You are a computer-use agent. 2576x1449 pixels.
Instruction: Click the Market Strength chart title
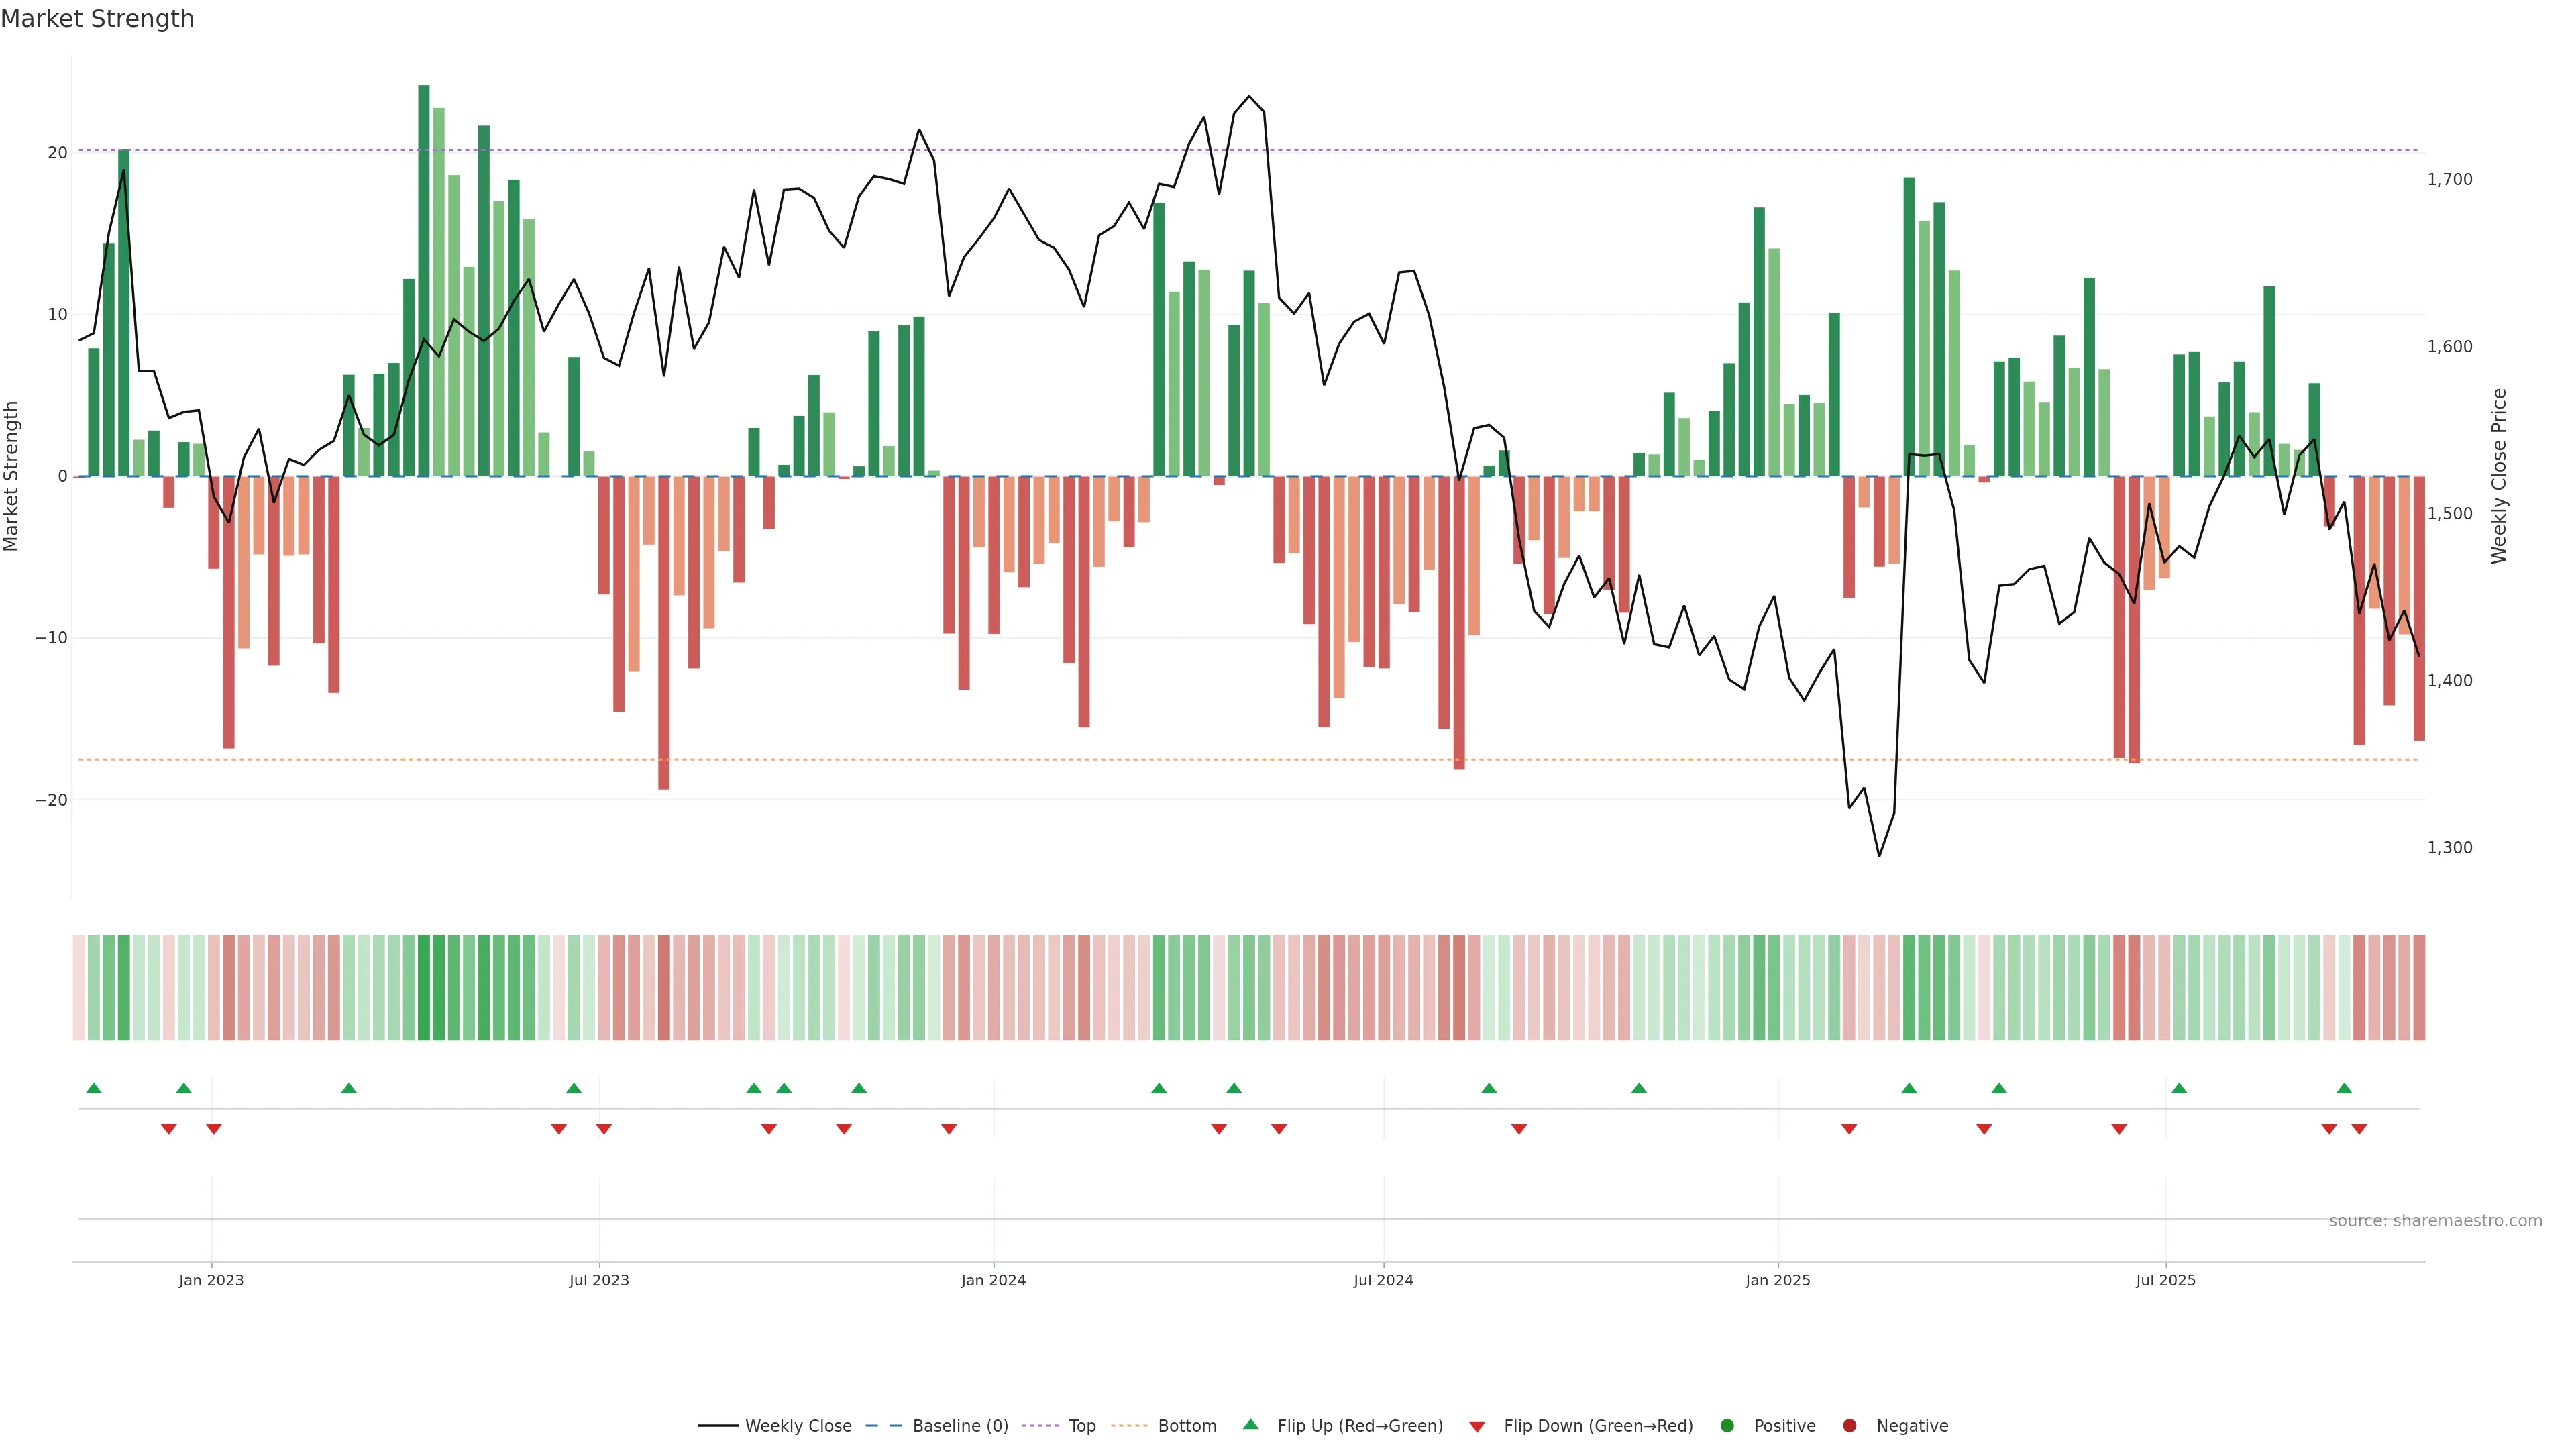(97, 19)
